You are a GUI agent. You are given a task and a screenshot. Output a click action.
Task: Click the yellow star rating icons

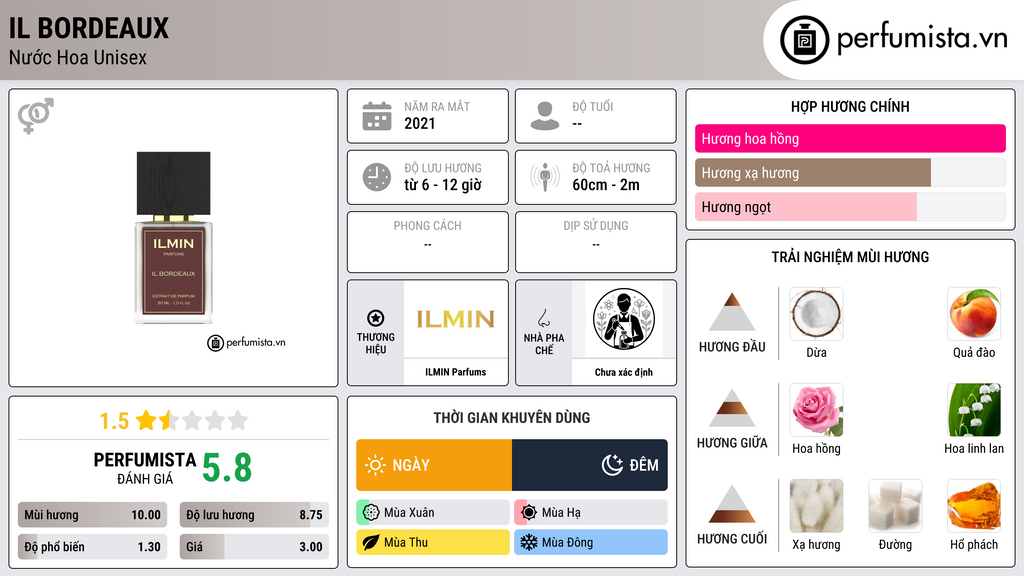191,421
